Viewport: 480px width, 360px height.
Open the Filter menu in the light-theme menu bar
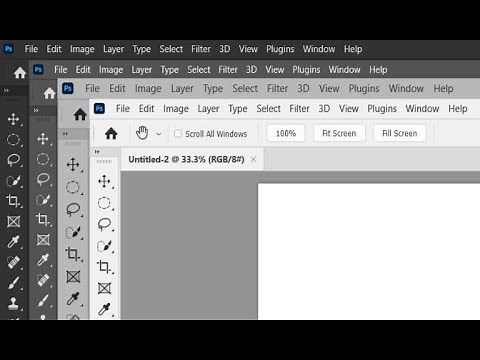point(299,109)
